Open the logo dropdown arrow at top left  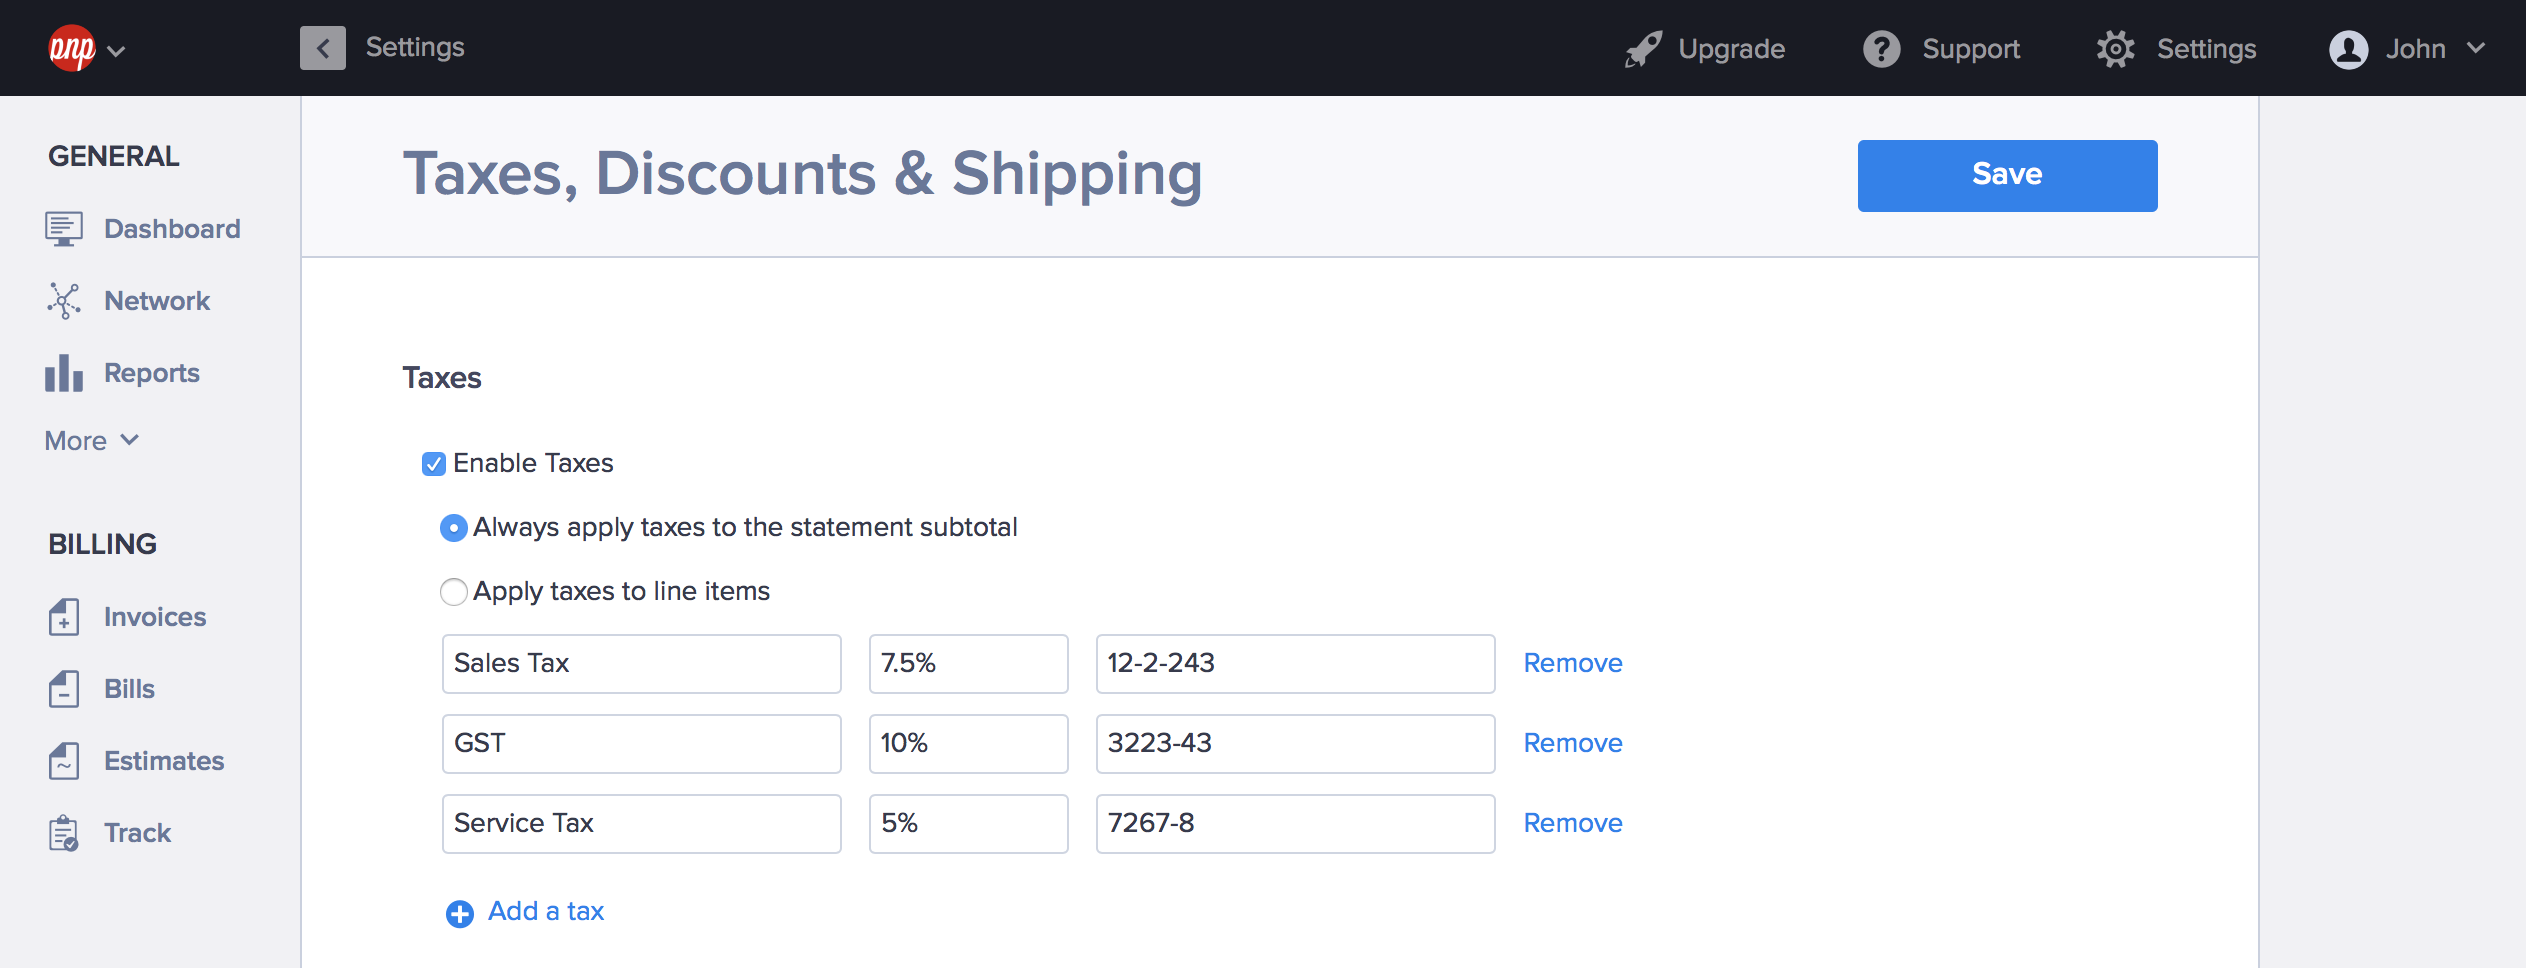click(116, 51)
